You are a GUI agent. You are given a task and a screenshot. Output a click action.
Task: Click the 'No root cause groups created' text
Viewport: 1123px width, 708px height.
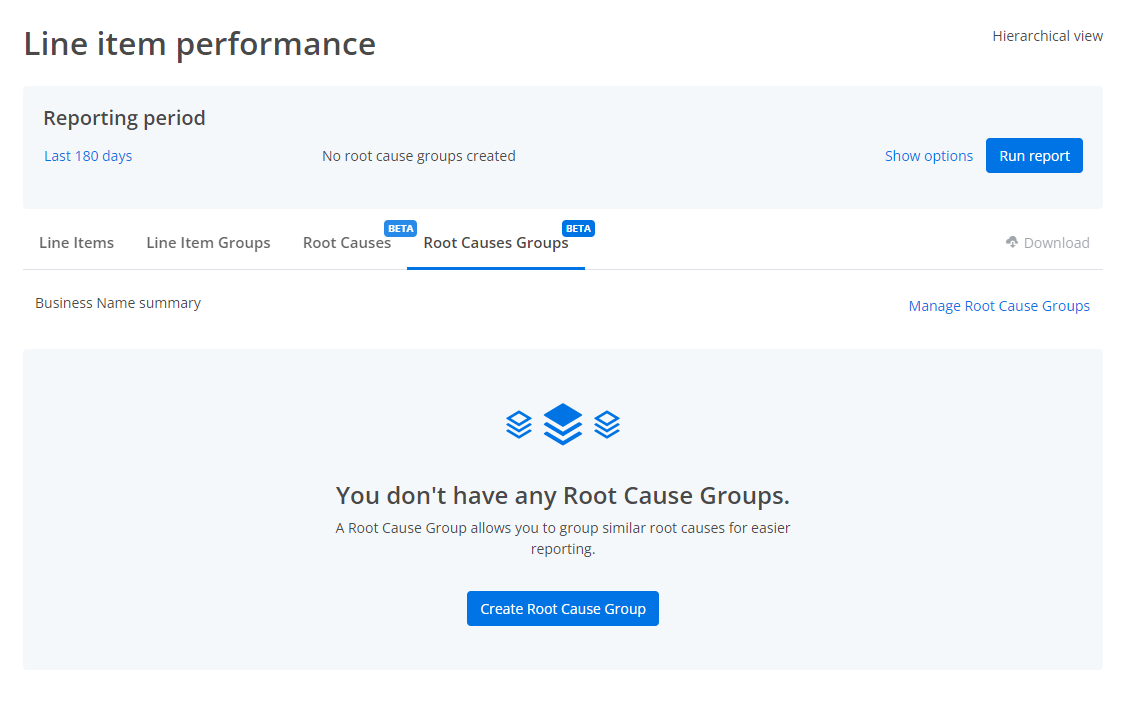[419, 156]
